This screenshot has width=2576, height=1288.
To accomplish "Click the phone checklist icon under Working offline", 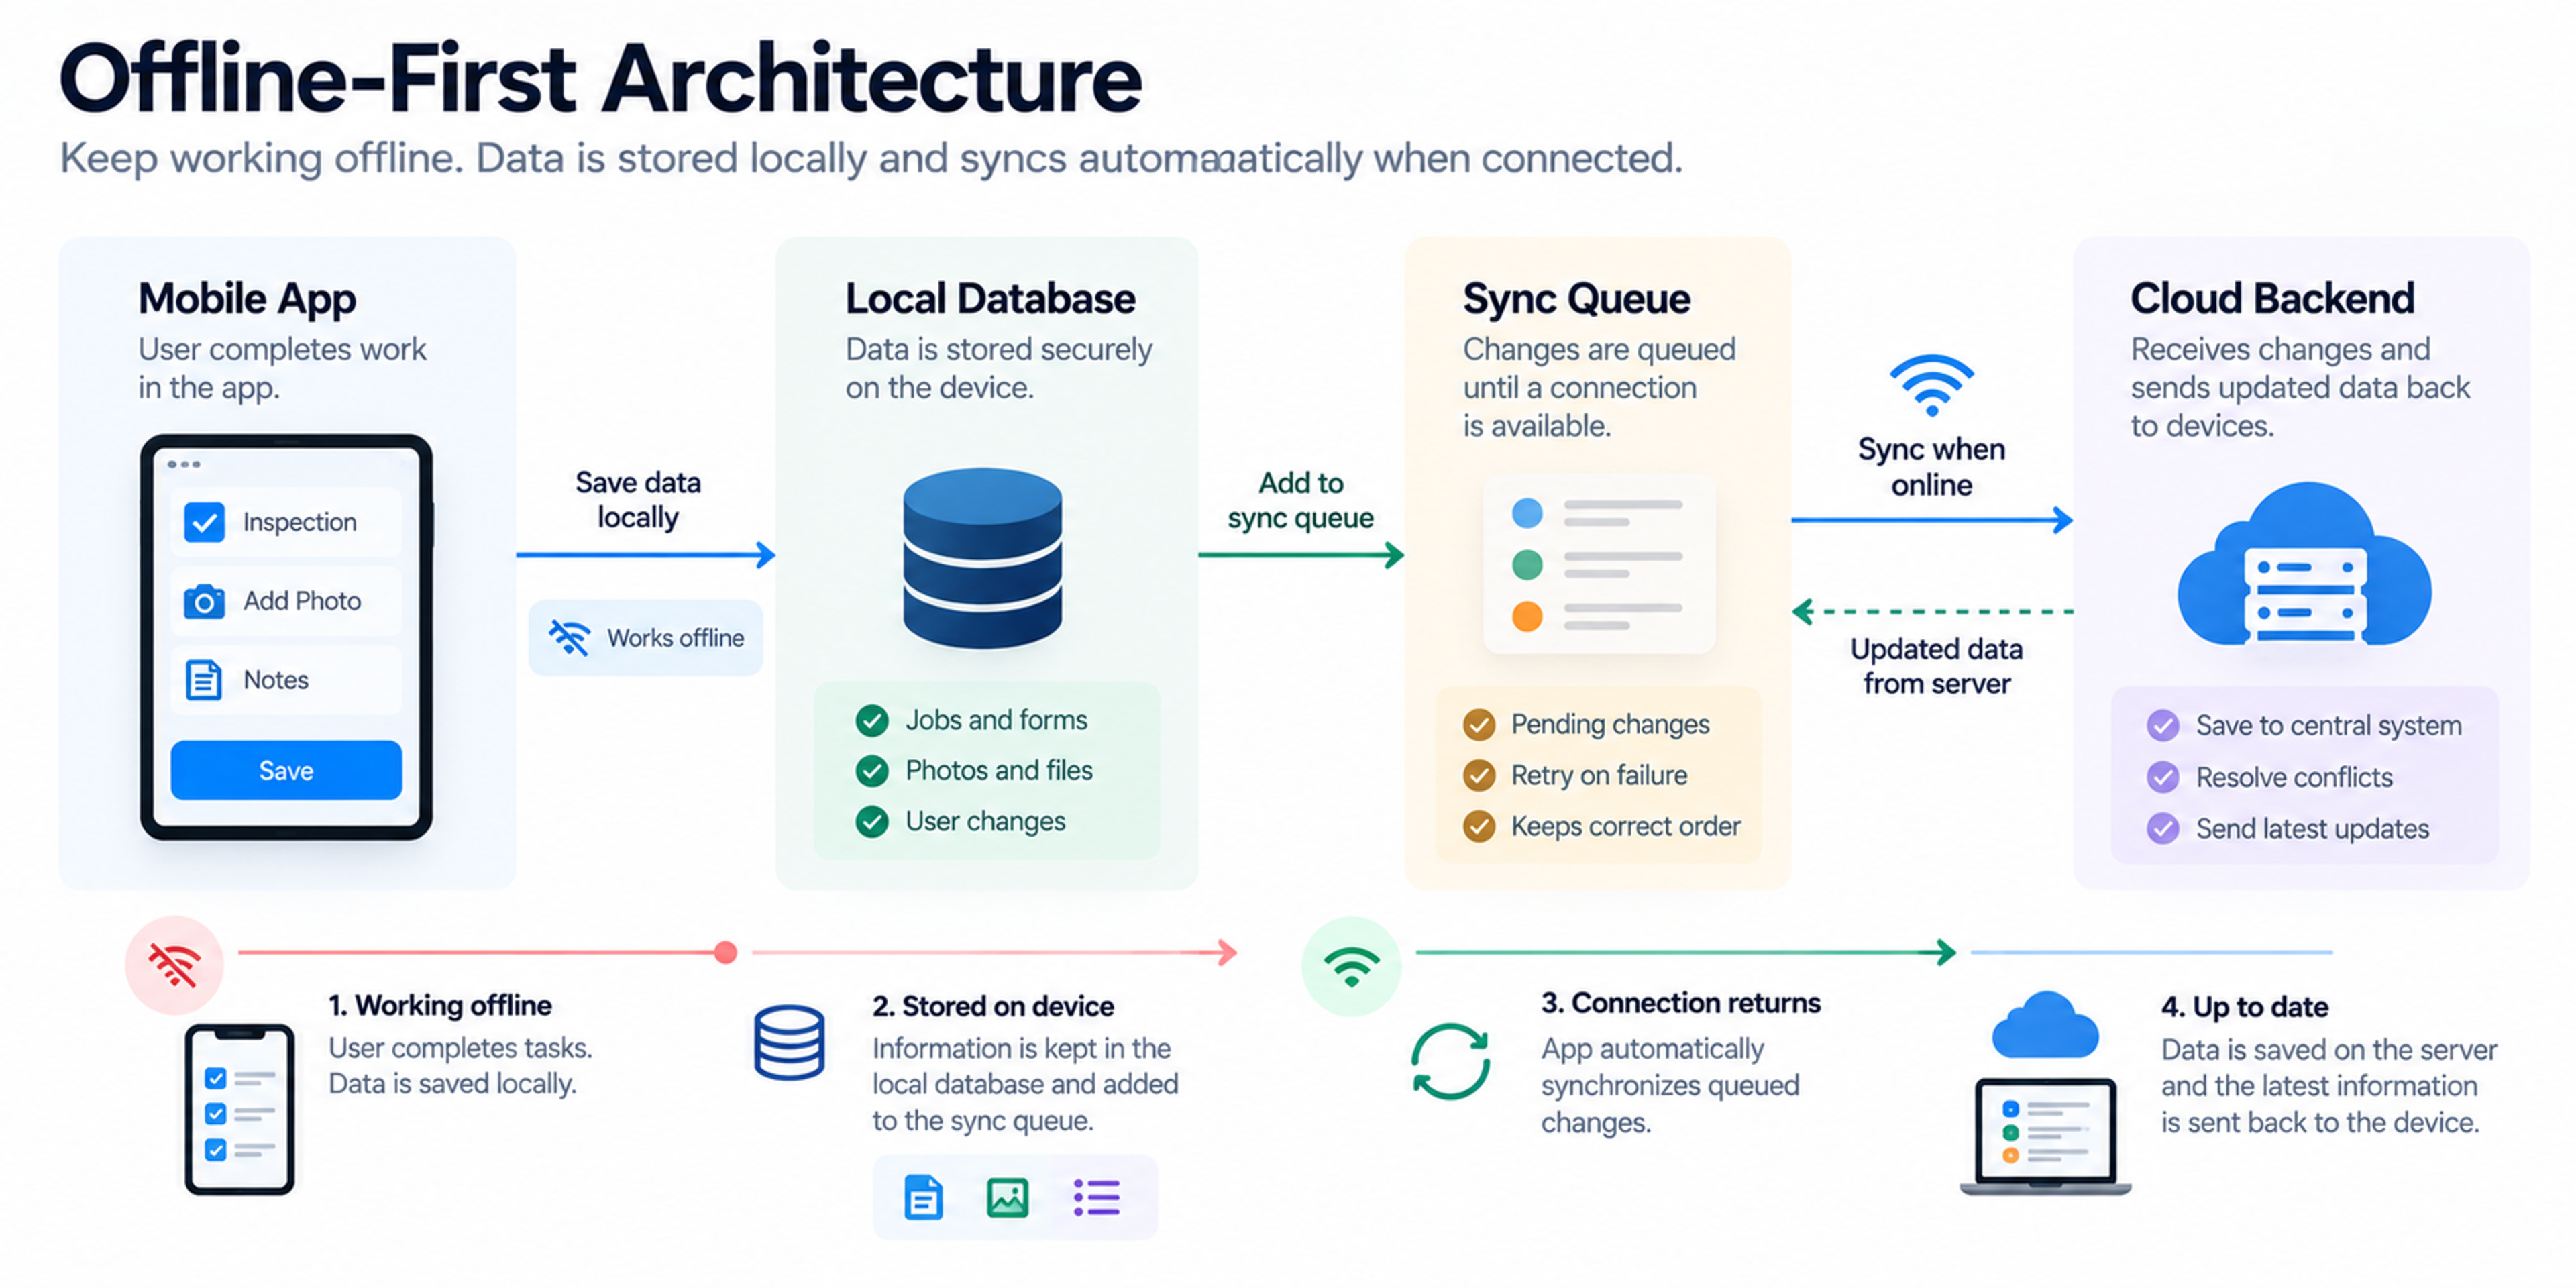I will [239, 1109].
